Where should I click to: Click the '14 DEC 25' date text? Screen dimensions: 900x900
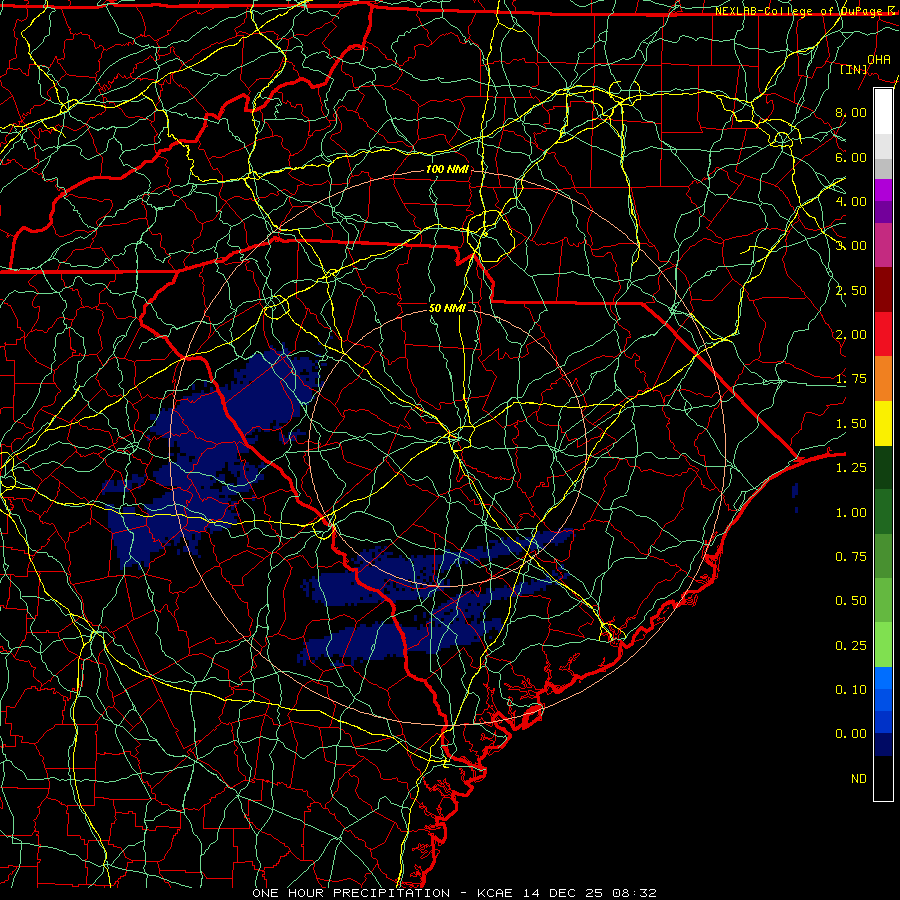coord(564,893)
